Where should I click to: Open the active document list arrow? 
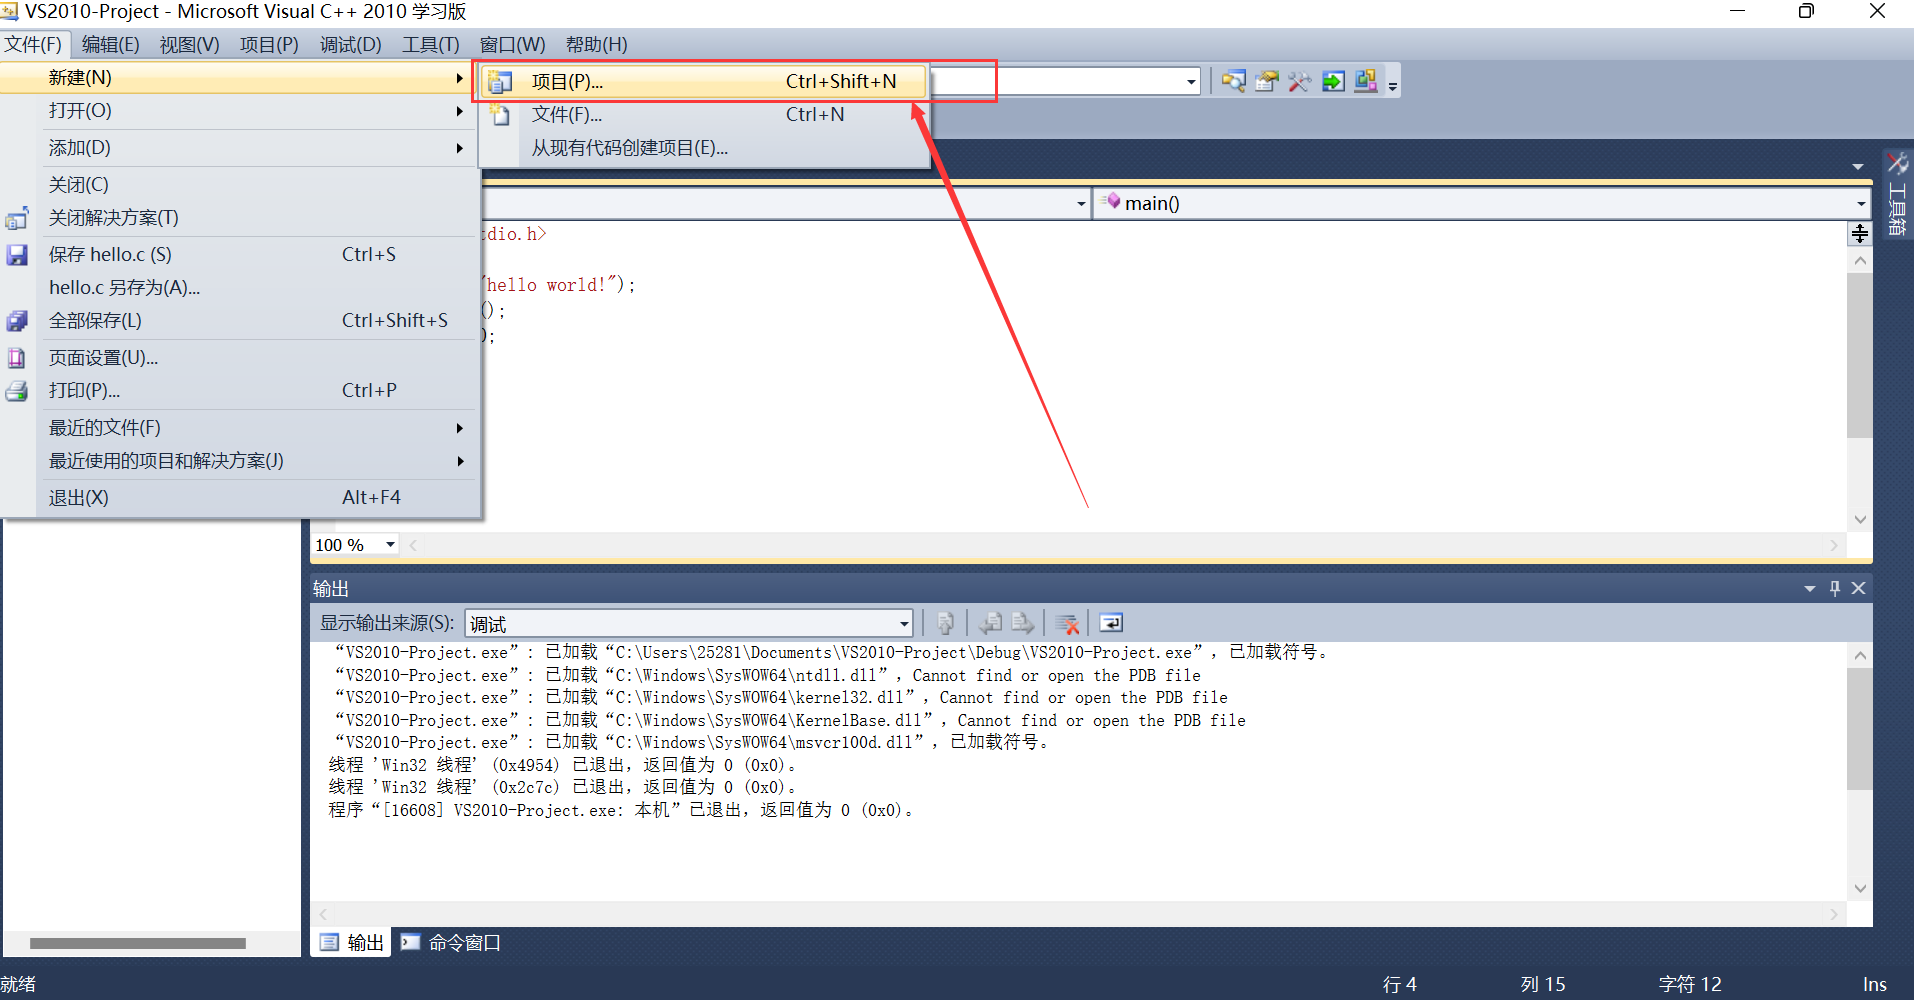1858,166
